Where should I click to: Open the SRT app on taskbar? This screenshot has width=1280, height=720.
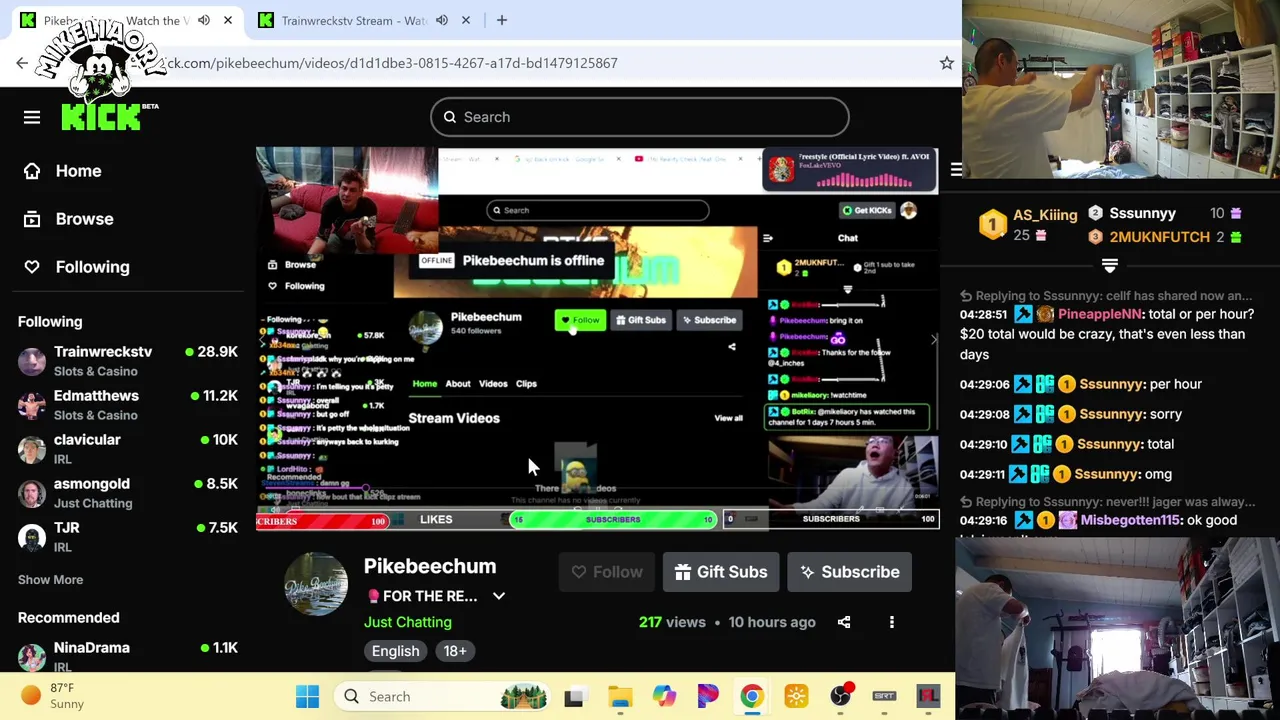(884, 696)
